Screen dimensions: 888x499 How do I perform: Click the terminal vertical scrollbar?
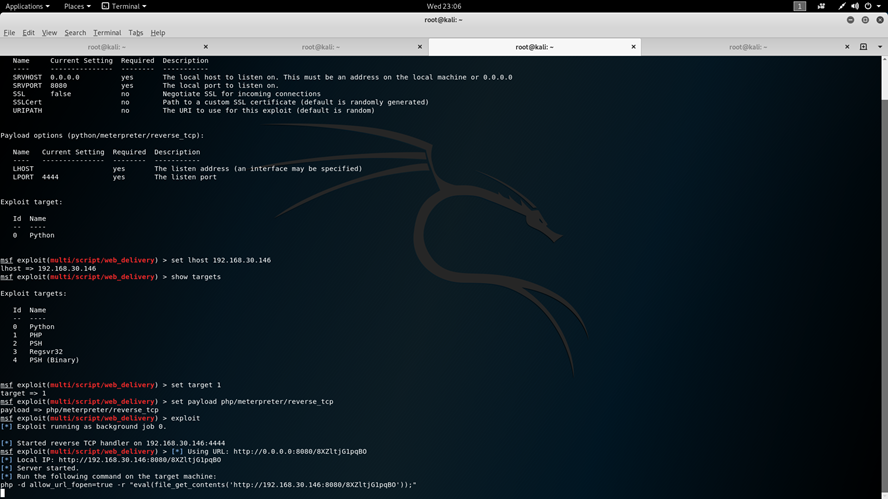[x=884, y=277]
